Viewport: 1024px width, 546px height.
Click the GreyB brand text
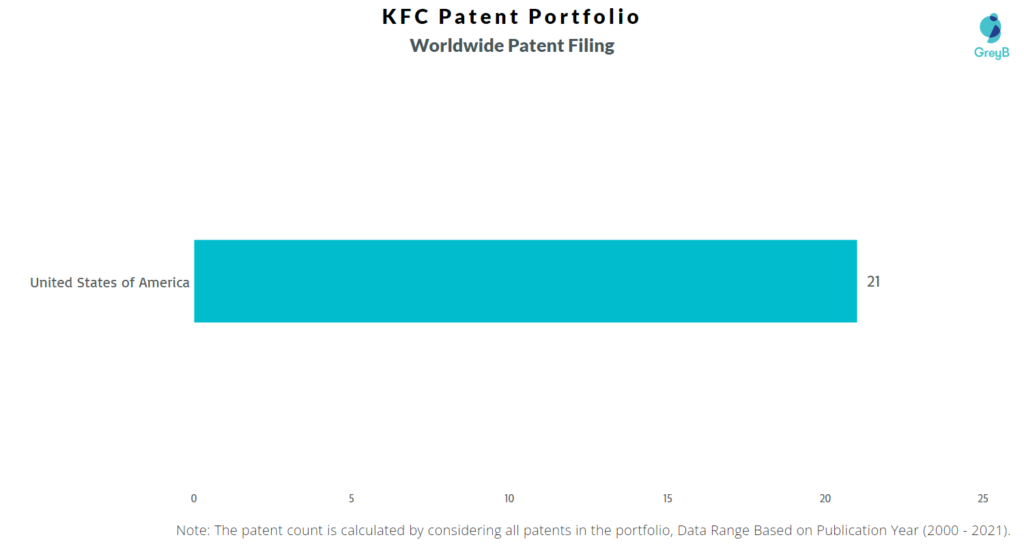tap(991, 53)
